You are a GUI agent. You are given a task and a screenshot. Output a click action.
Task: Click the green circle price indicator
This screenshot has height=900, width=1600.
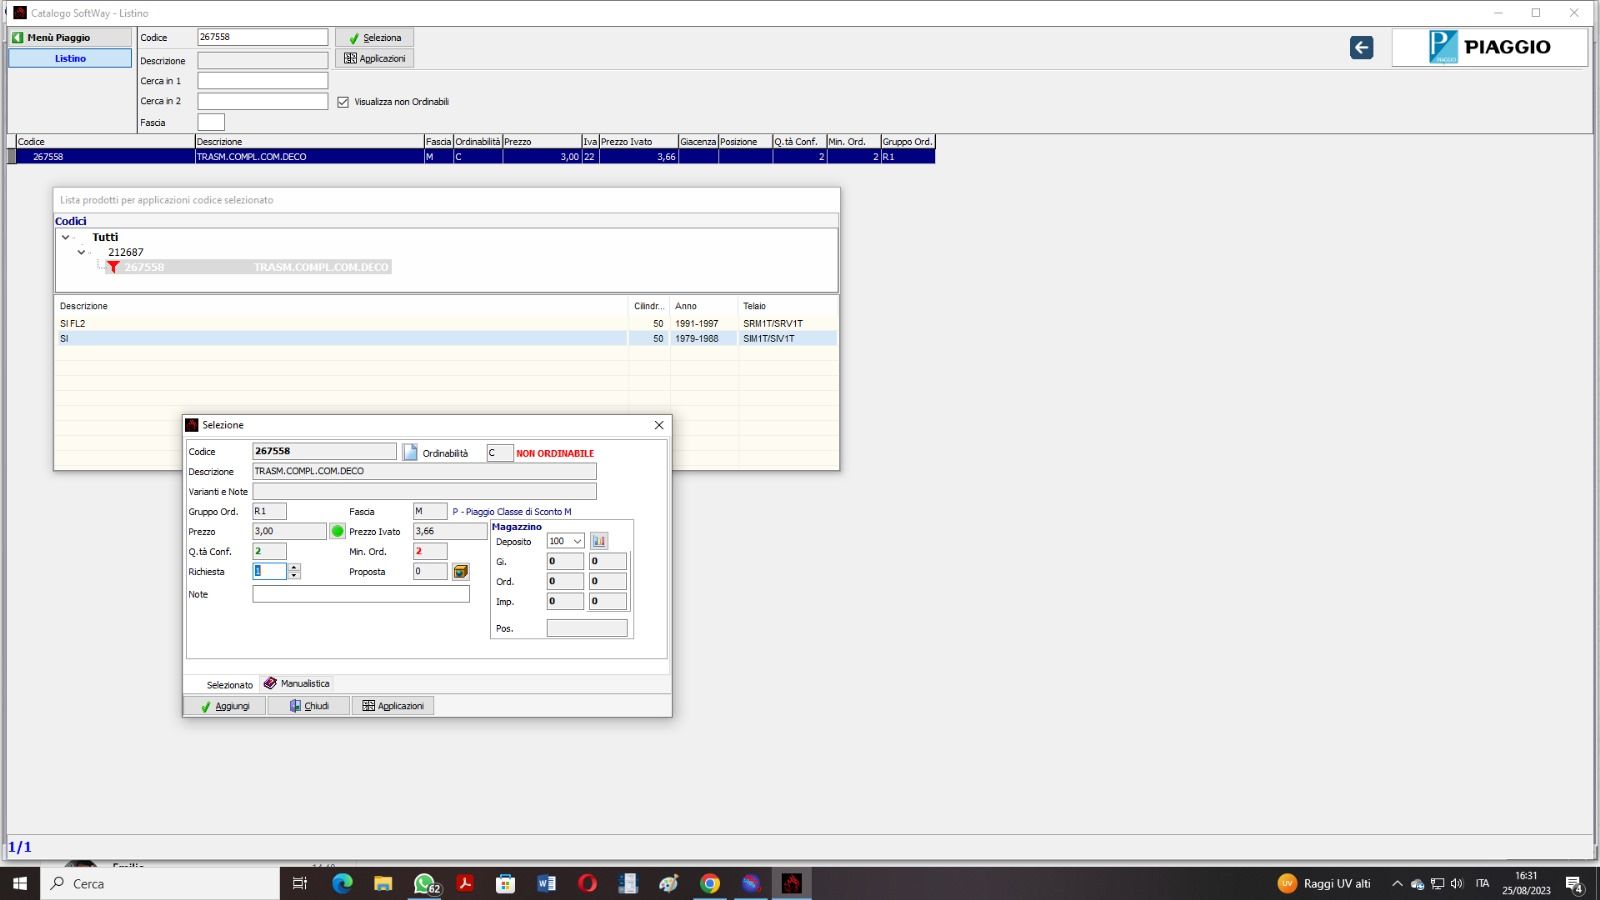[x=338, y=531]
